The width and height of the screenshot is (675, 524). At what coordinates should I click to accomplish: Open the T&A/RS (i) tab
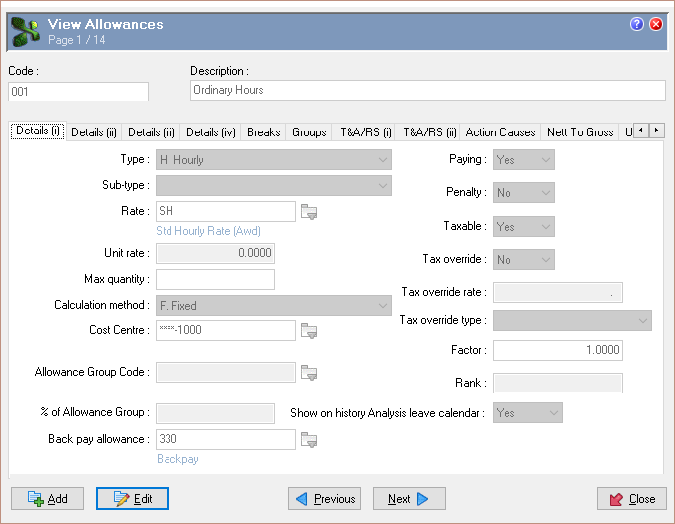pyautogui.click(x=365, y=132)
